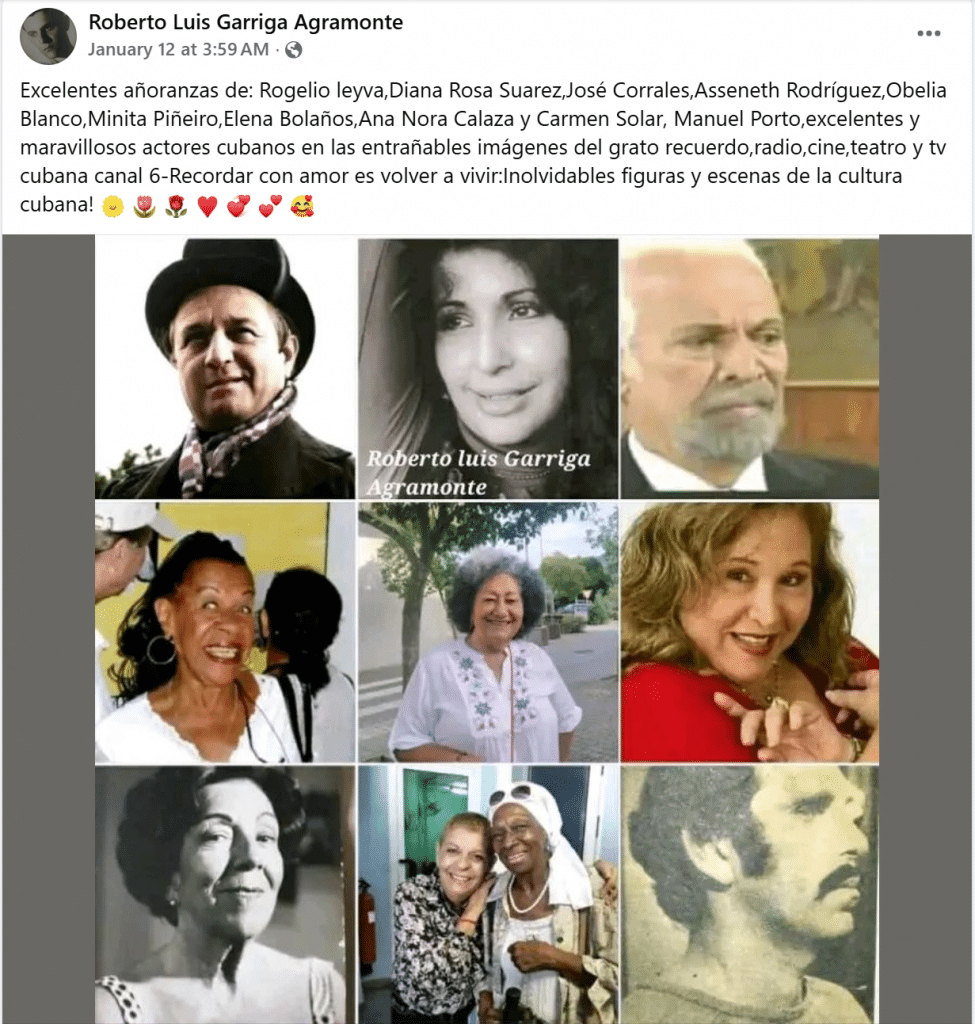
Task: Open photo of two women hugging
Action: click(488, 895)
